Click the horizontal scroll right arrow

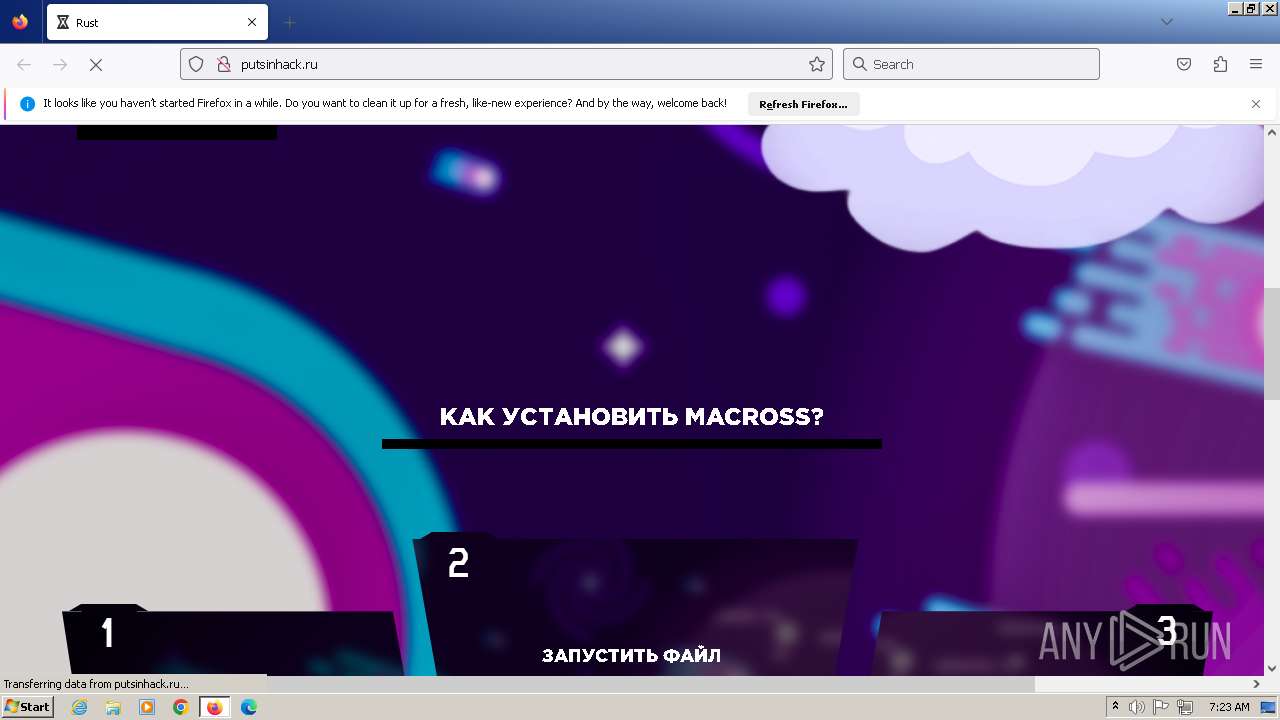pyautogui.click(x=1257, y=684)
